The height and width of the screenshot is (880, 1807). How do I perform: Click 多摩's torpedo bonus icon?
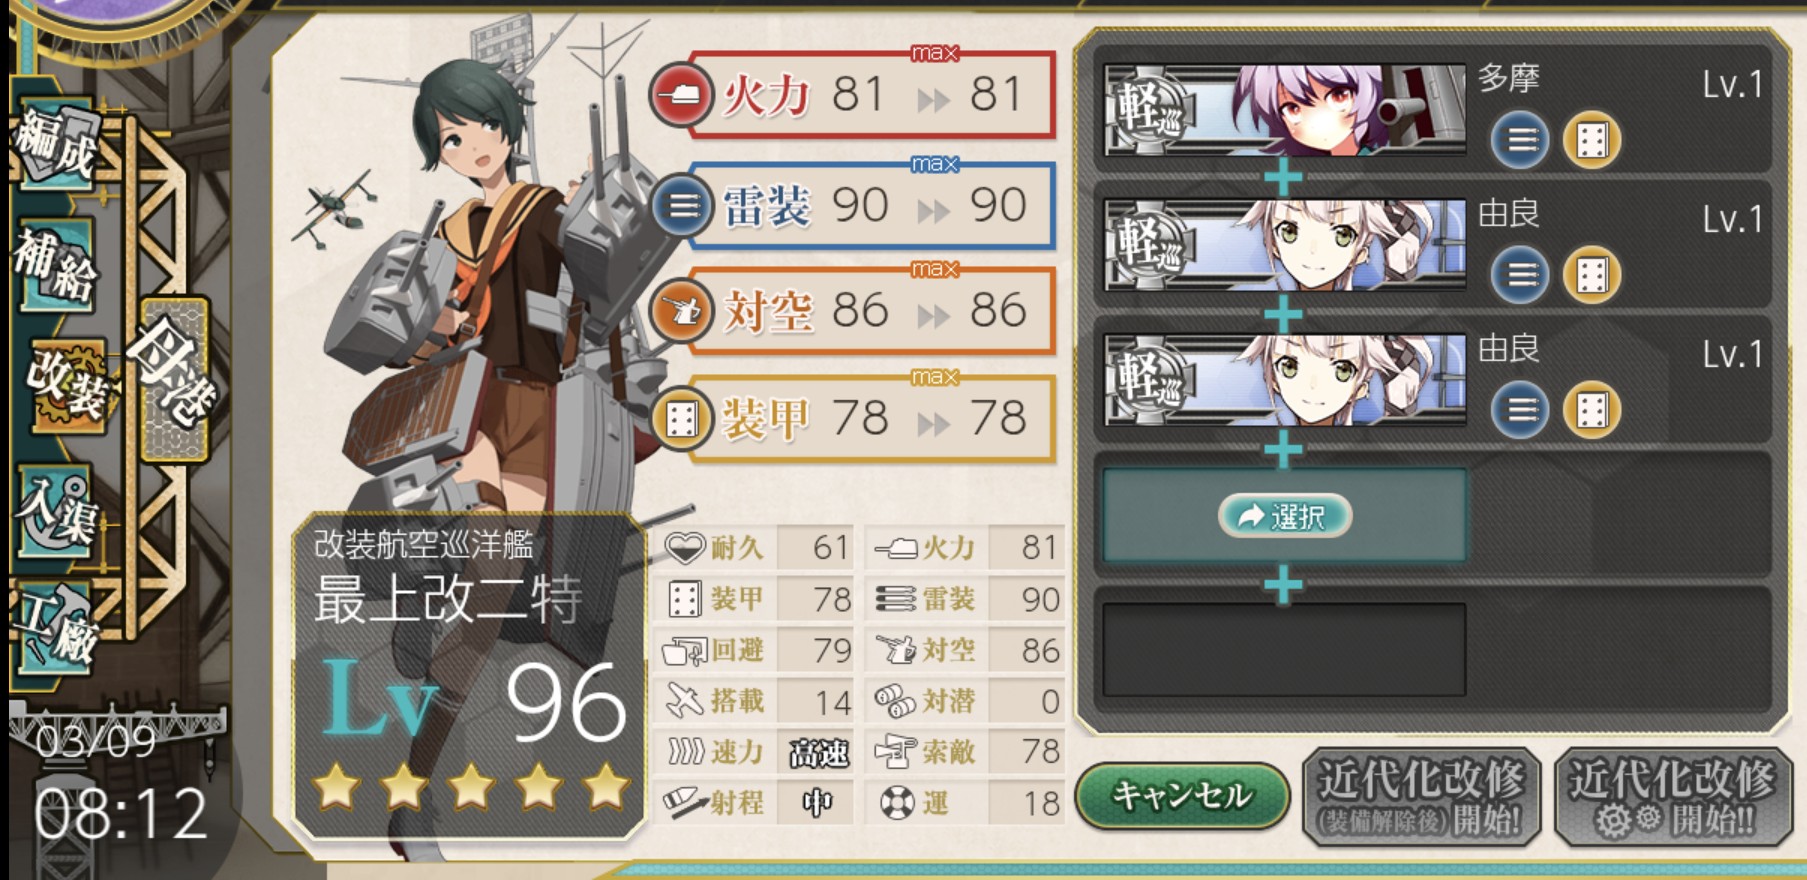pos(1520,140)
